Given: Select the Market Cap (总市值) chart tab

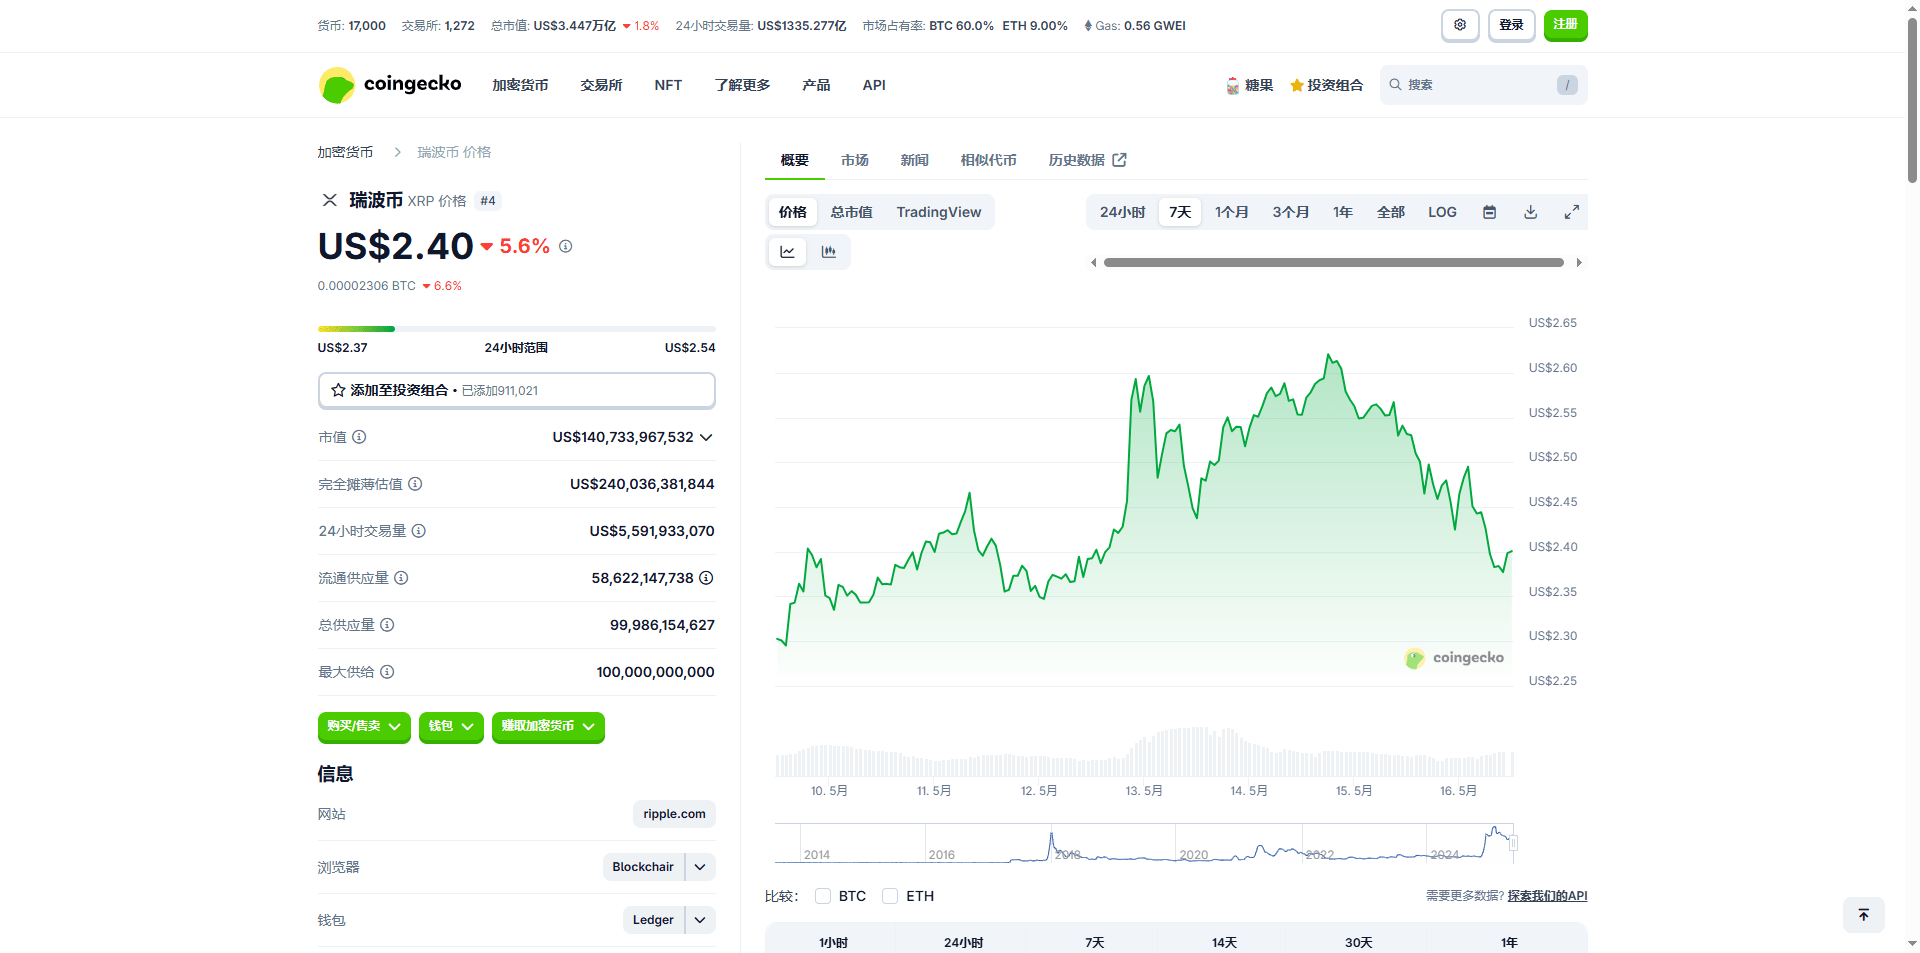Looking at the screenshot, I should coord(851,212).
